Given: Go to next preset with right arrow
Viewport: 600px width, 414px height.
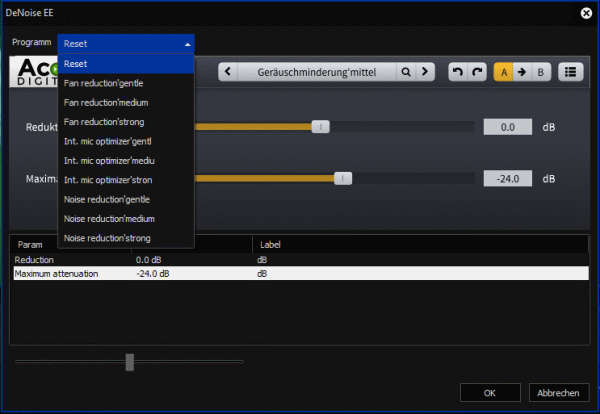Looking at the screenshot, I should (425, 72).
